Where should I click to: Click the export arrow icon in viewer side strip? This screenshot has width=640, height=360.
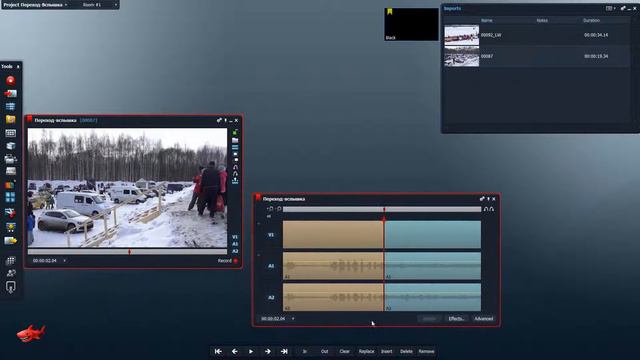pos(235,181)
